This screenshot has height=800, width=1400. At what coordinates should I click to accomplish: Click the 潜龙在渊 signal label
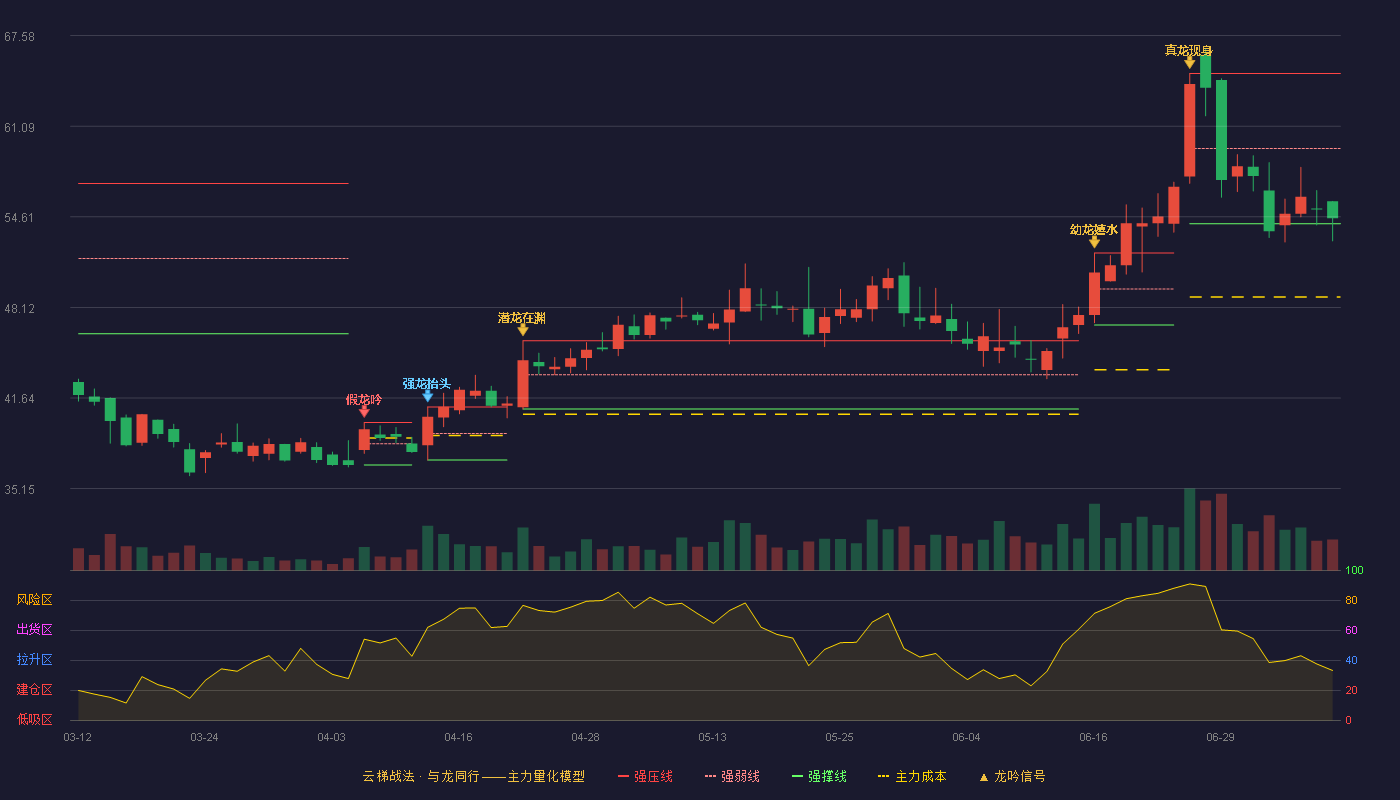(x=522, y=318)
